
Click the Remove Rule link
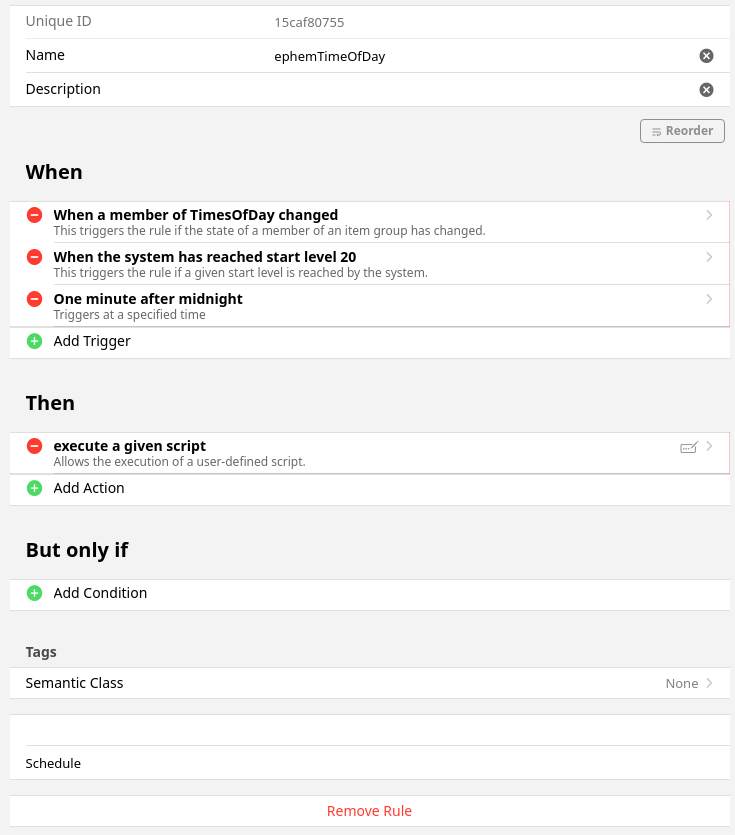(369, 811)
